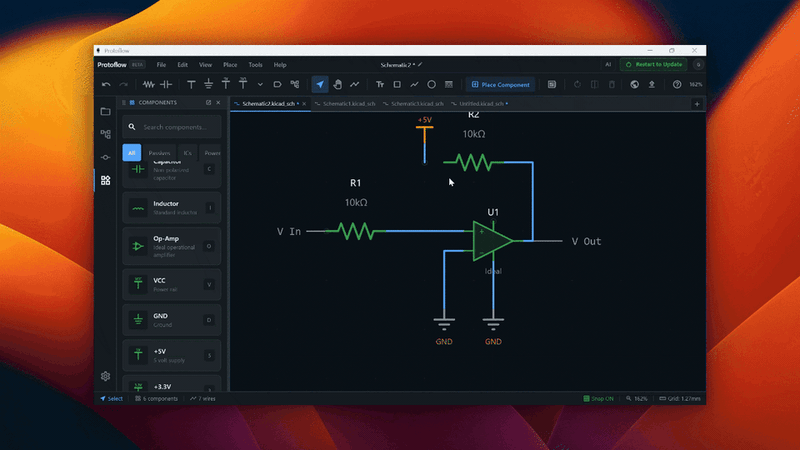Activate the Select arrow tool
The width and height of the screenshot is (800, 450).
coord(320,85)
